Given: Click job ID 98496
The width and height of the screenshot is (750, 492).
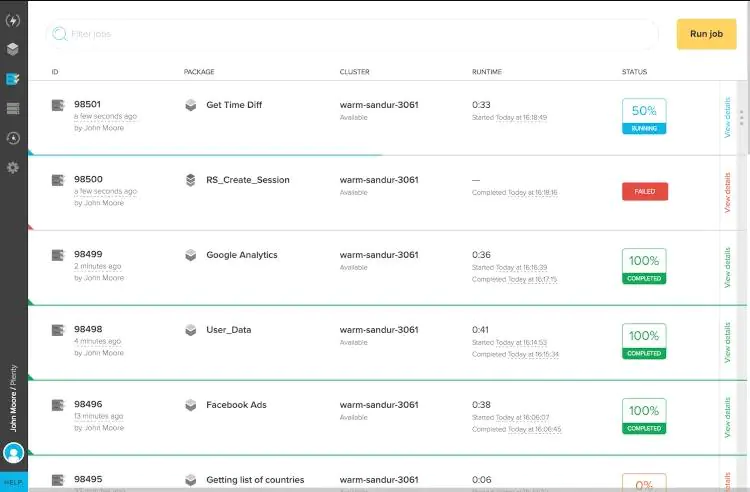Looking at the screenshot, I should pos(88,405).
